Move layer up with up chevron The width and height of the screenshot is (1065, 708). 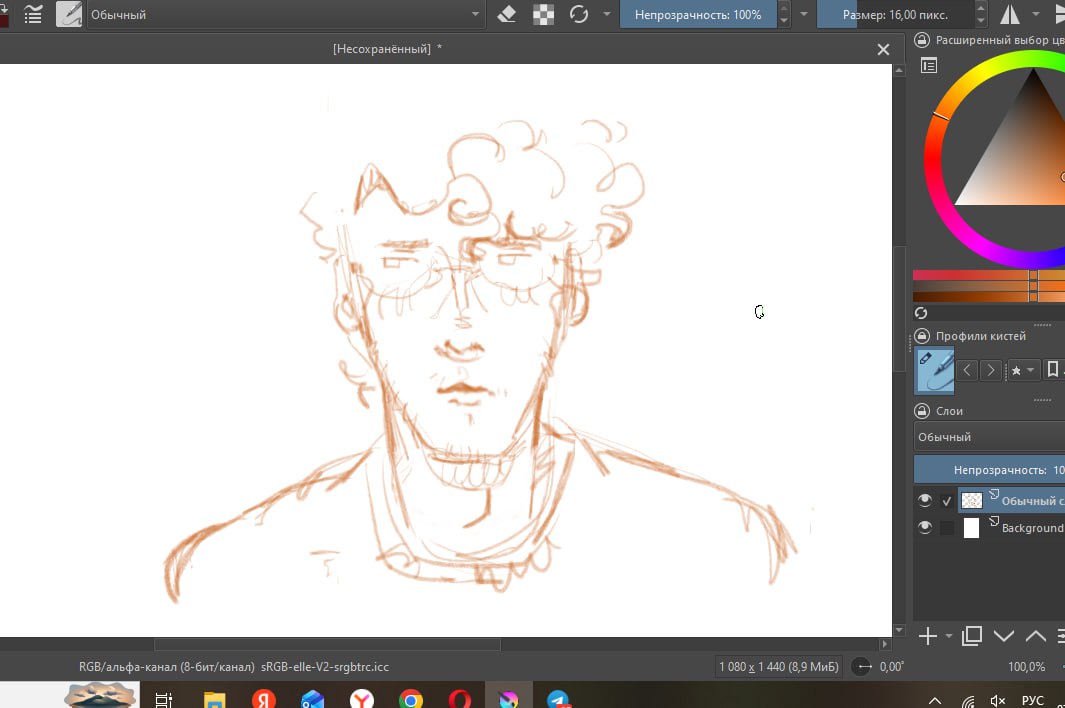pyautogui.click(x=1035, y=637)
